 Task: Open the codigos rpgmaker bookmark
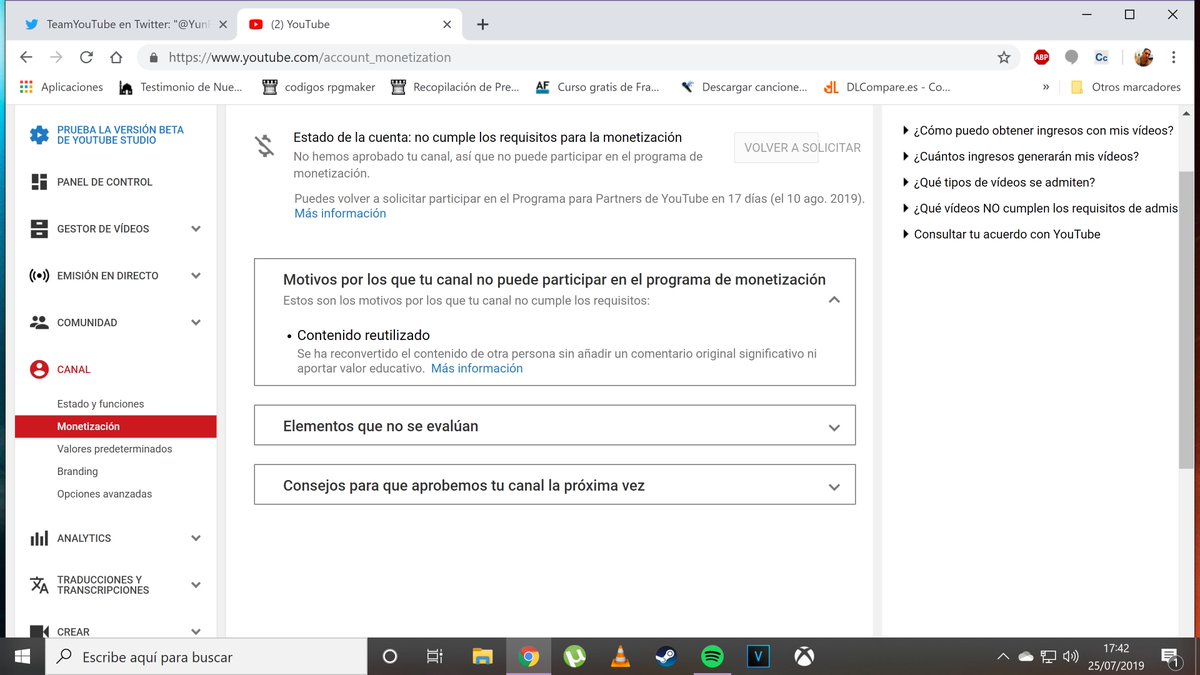[319, 87]
